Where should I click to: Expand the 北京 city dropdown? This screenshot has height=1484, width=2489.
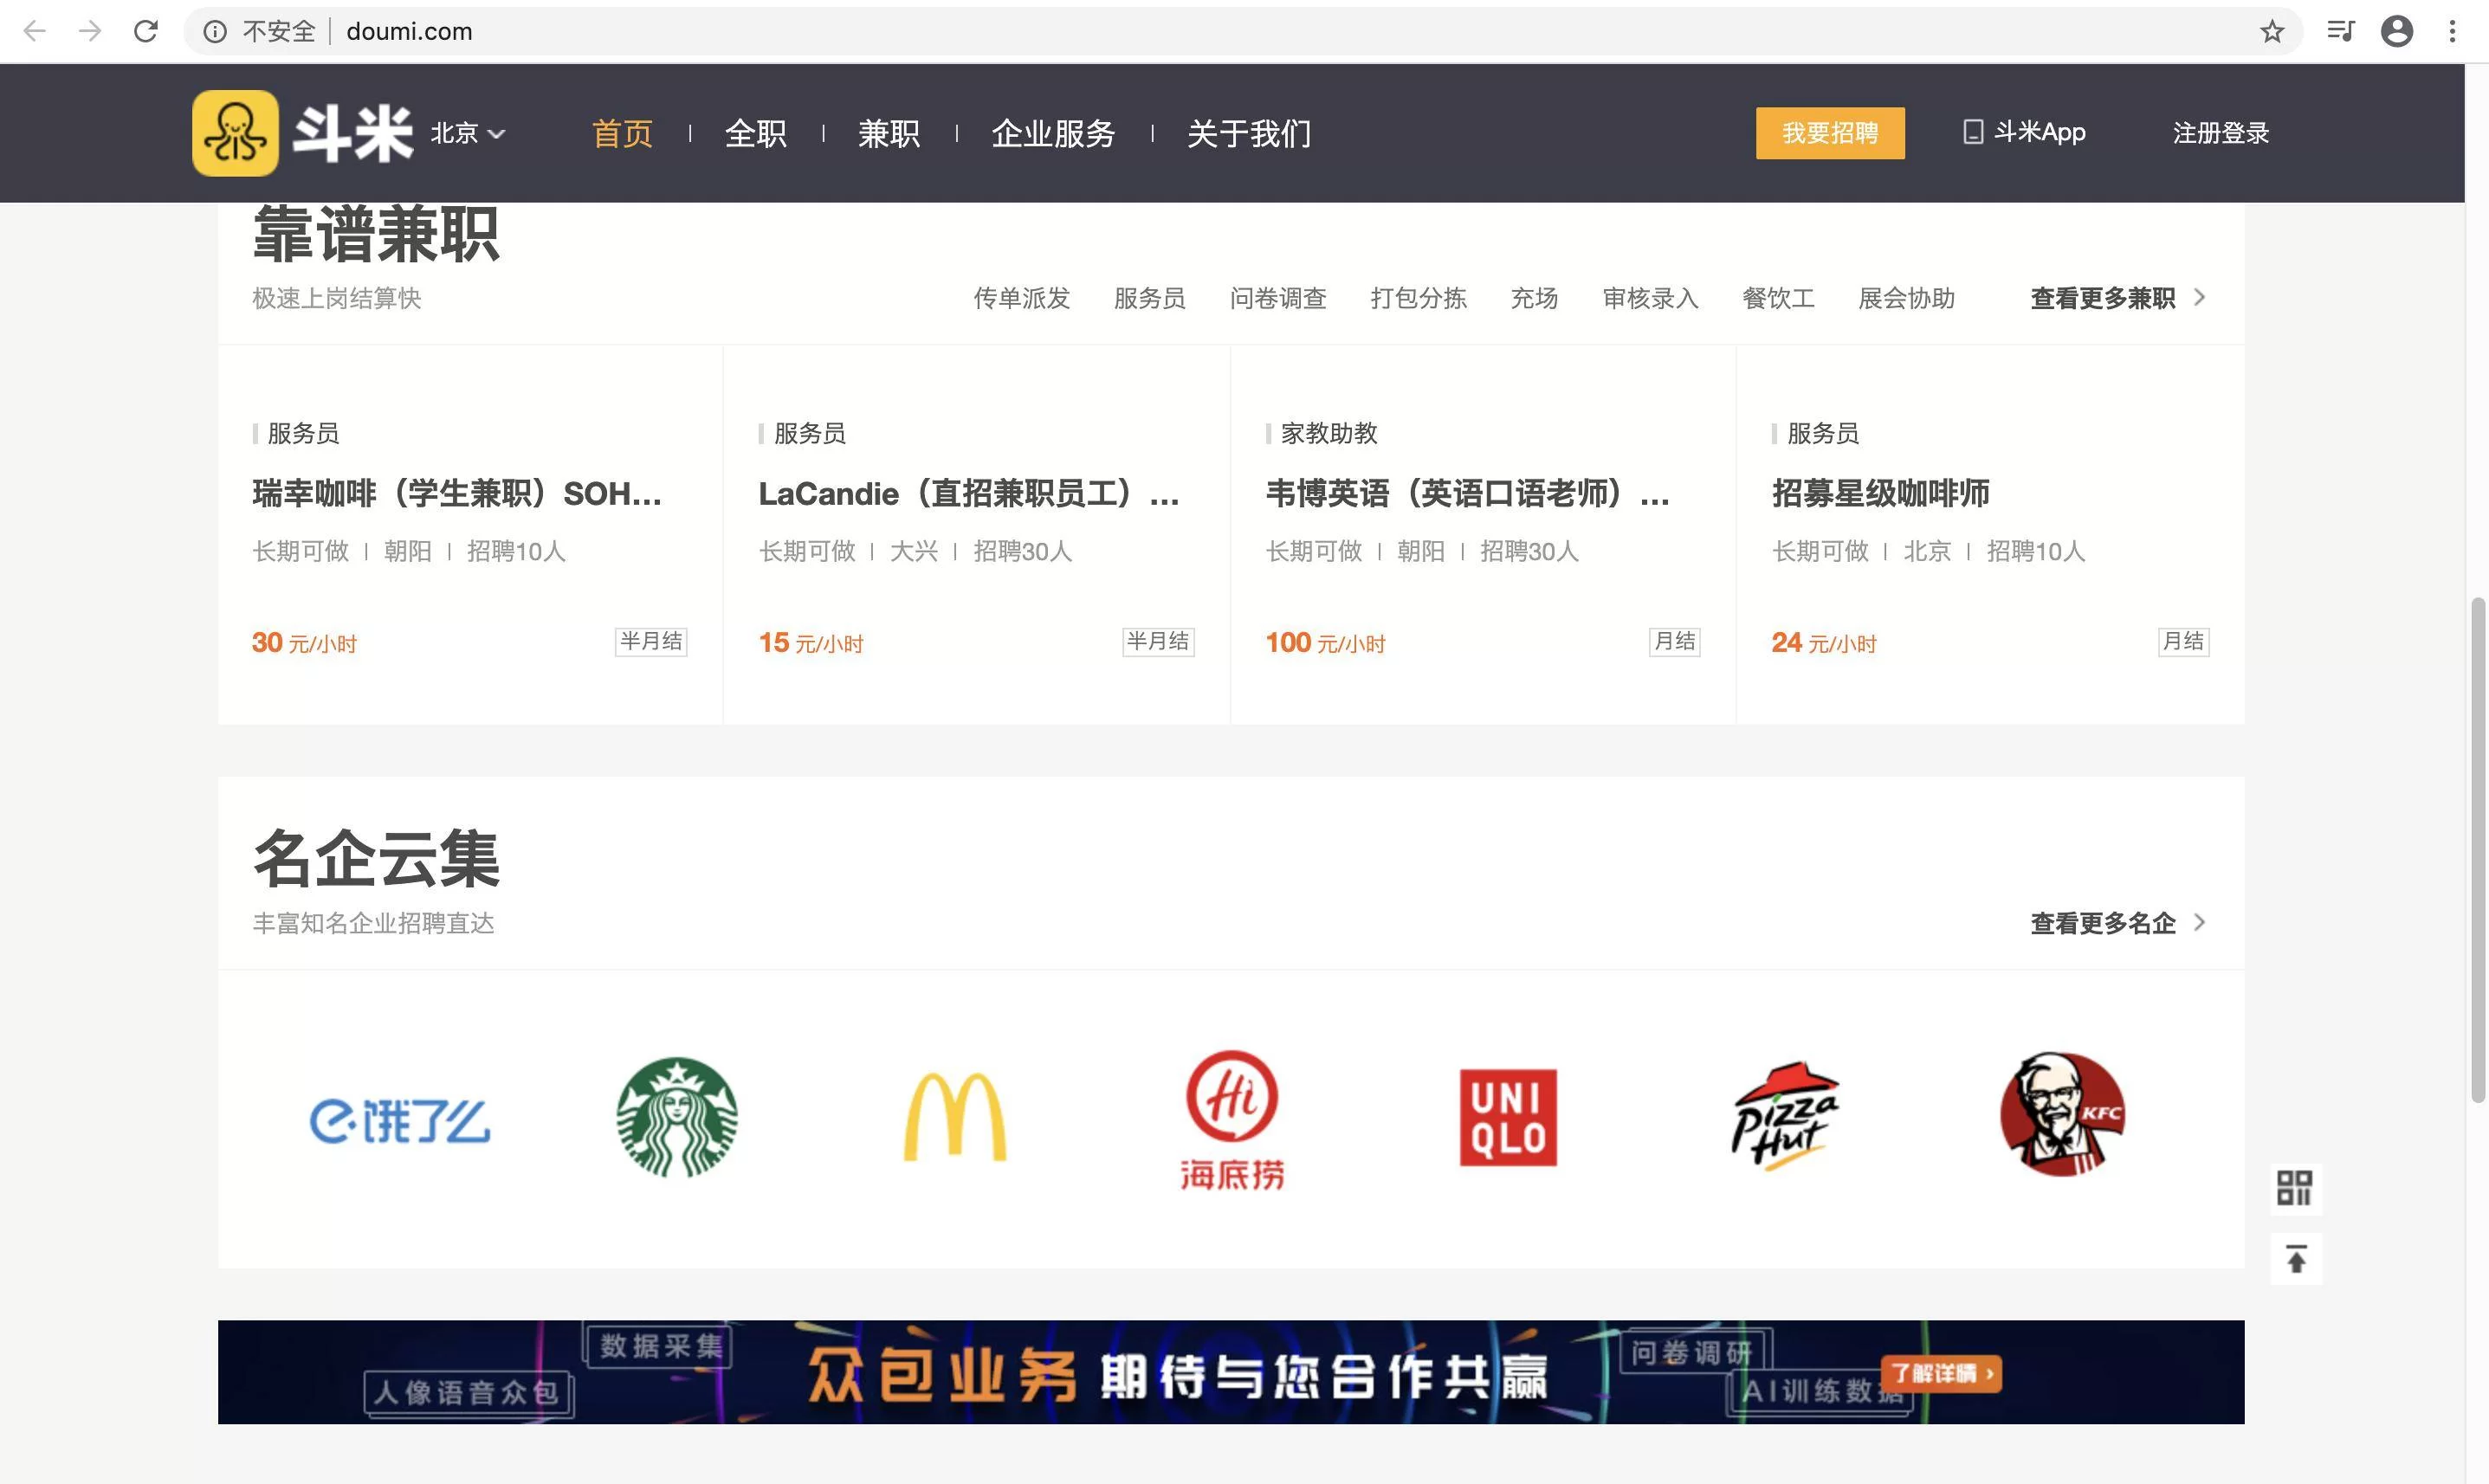(468, 133)
